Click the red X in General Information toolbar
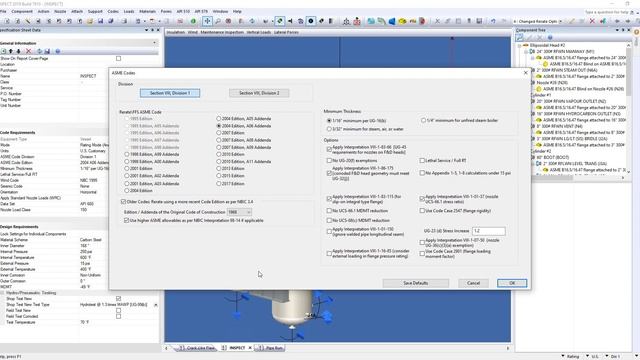The height and width of the screenshot is (360, 640). [x=29, y=51]
